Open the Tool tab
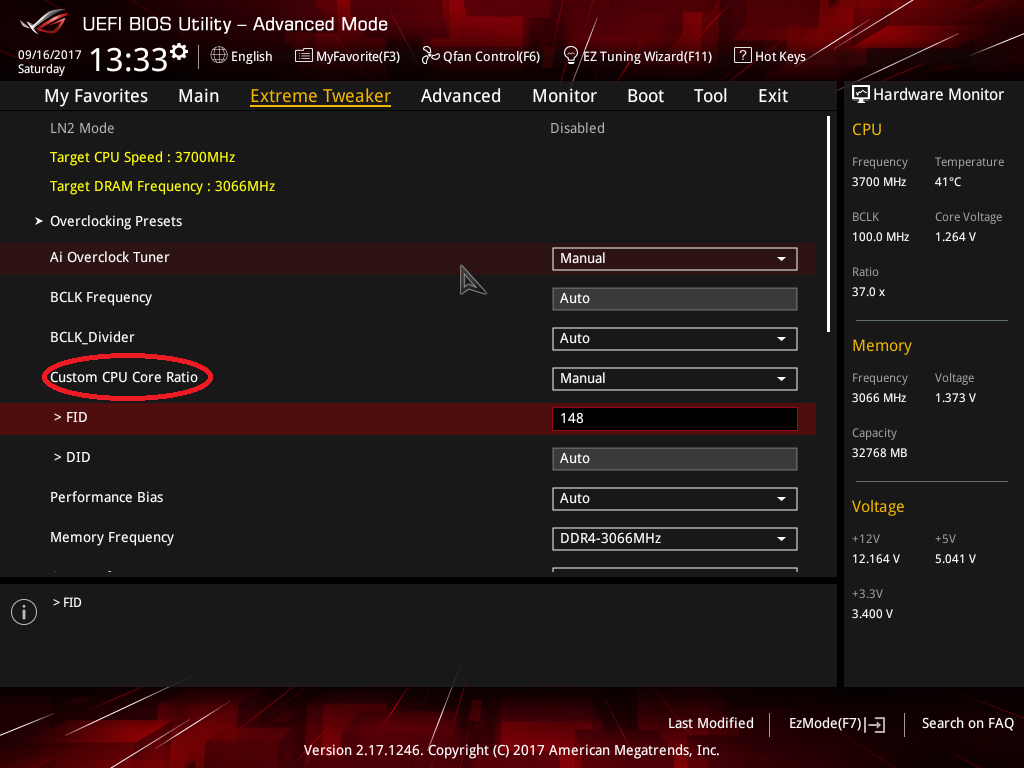 [711, 96]
